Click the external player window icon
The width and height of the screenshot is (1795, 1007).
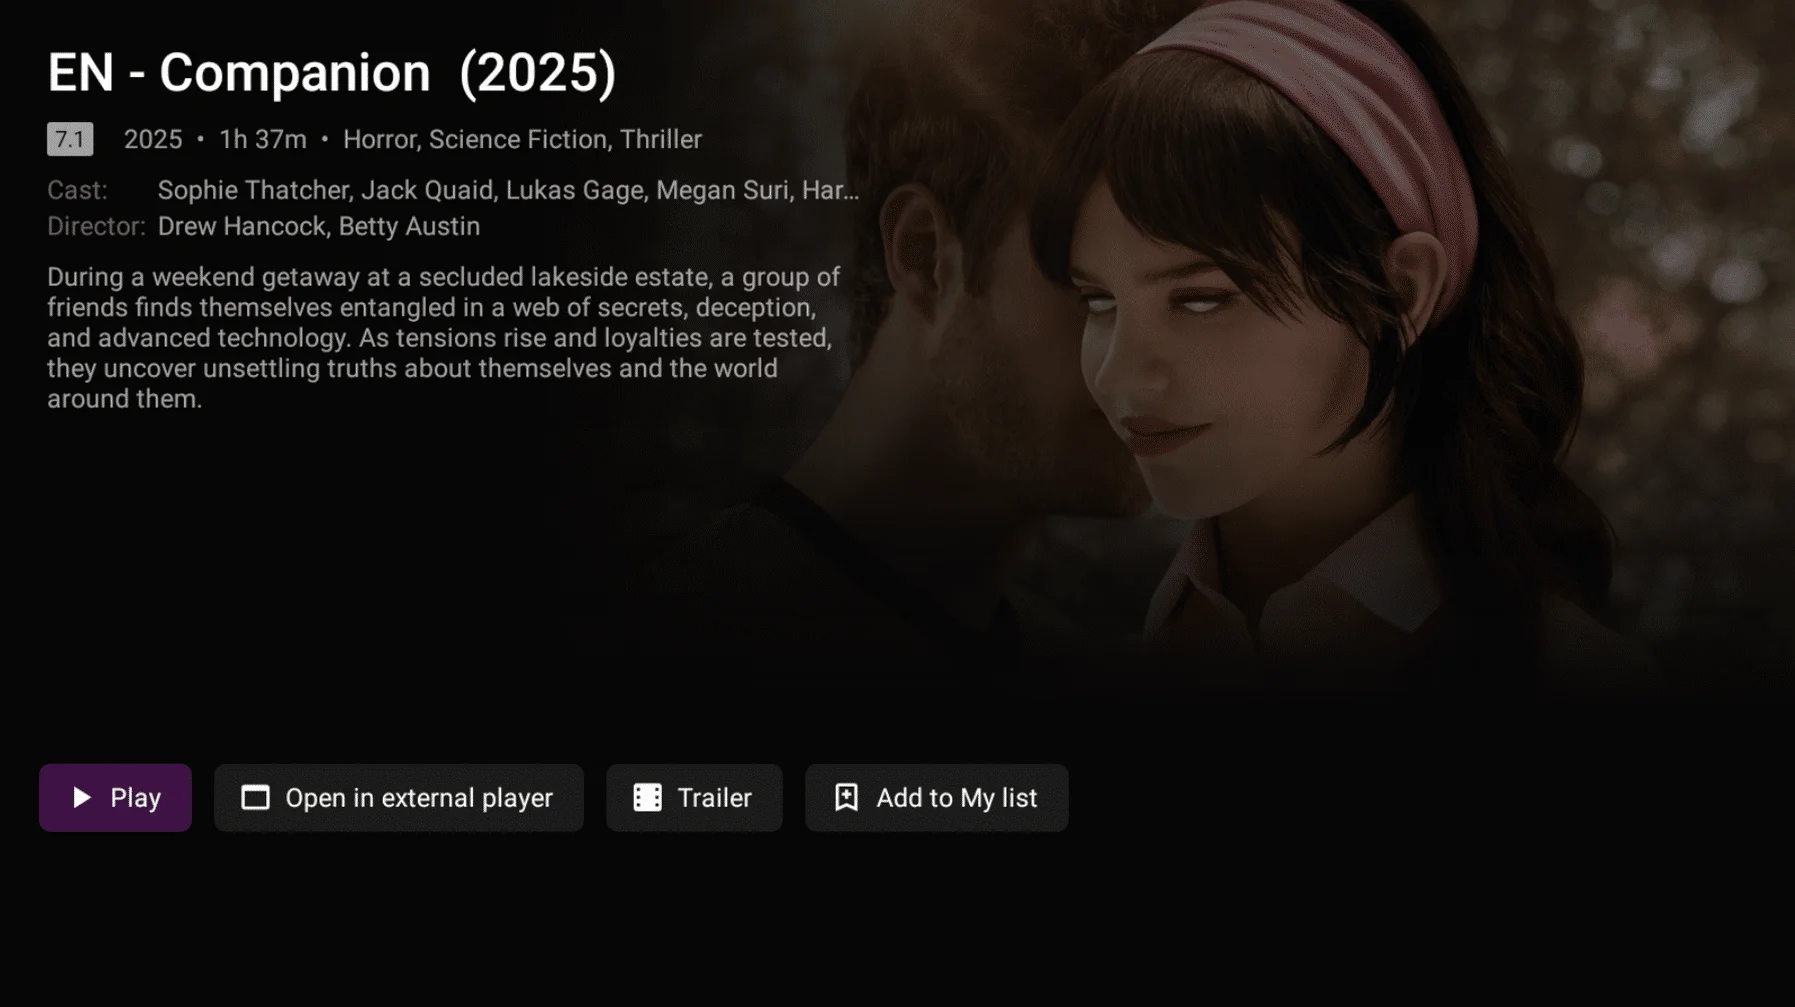(255, 797)
